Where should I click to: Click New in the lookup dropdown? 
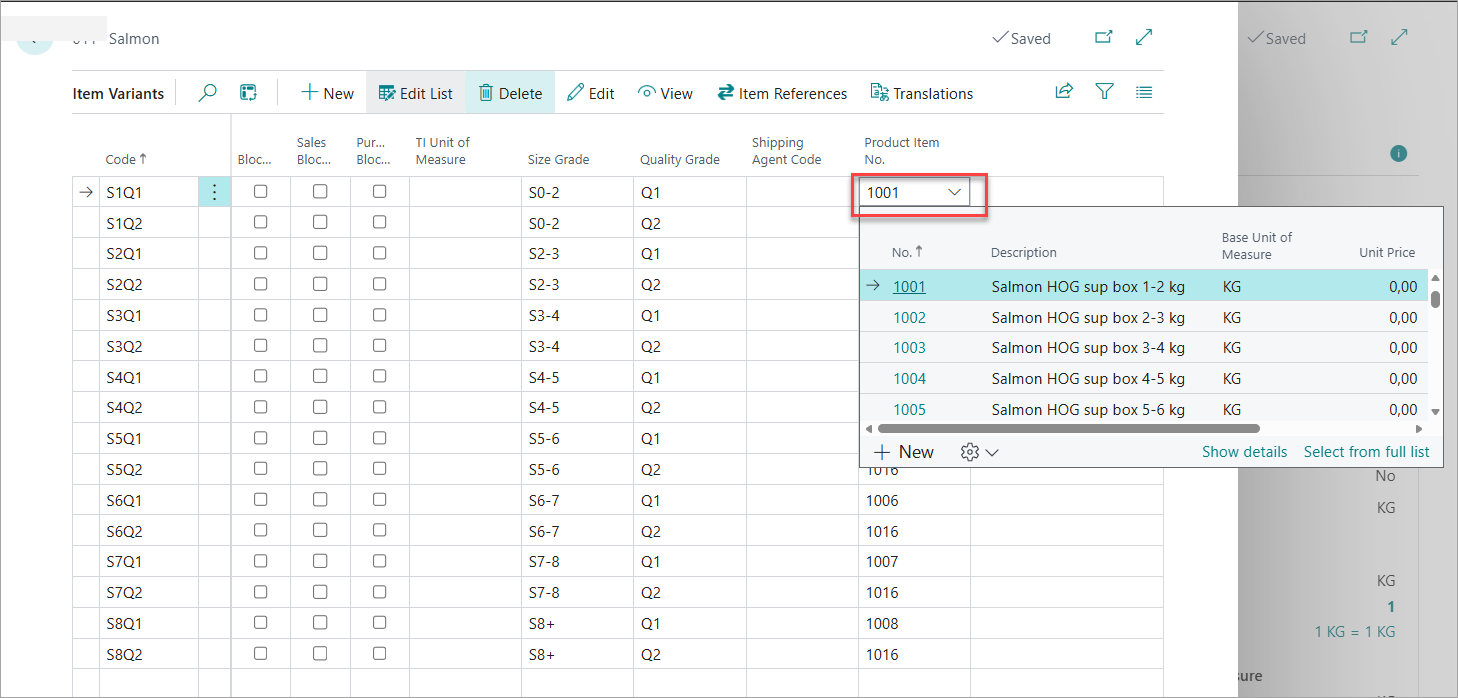[x=904, y=452]
